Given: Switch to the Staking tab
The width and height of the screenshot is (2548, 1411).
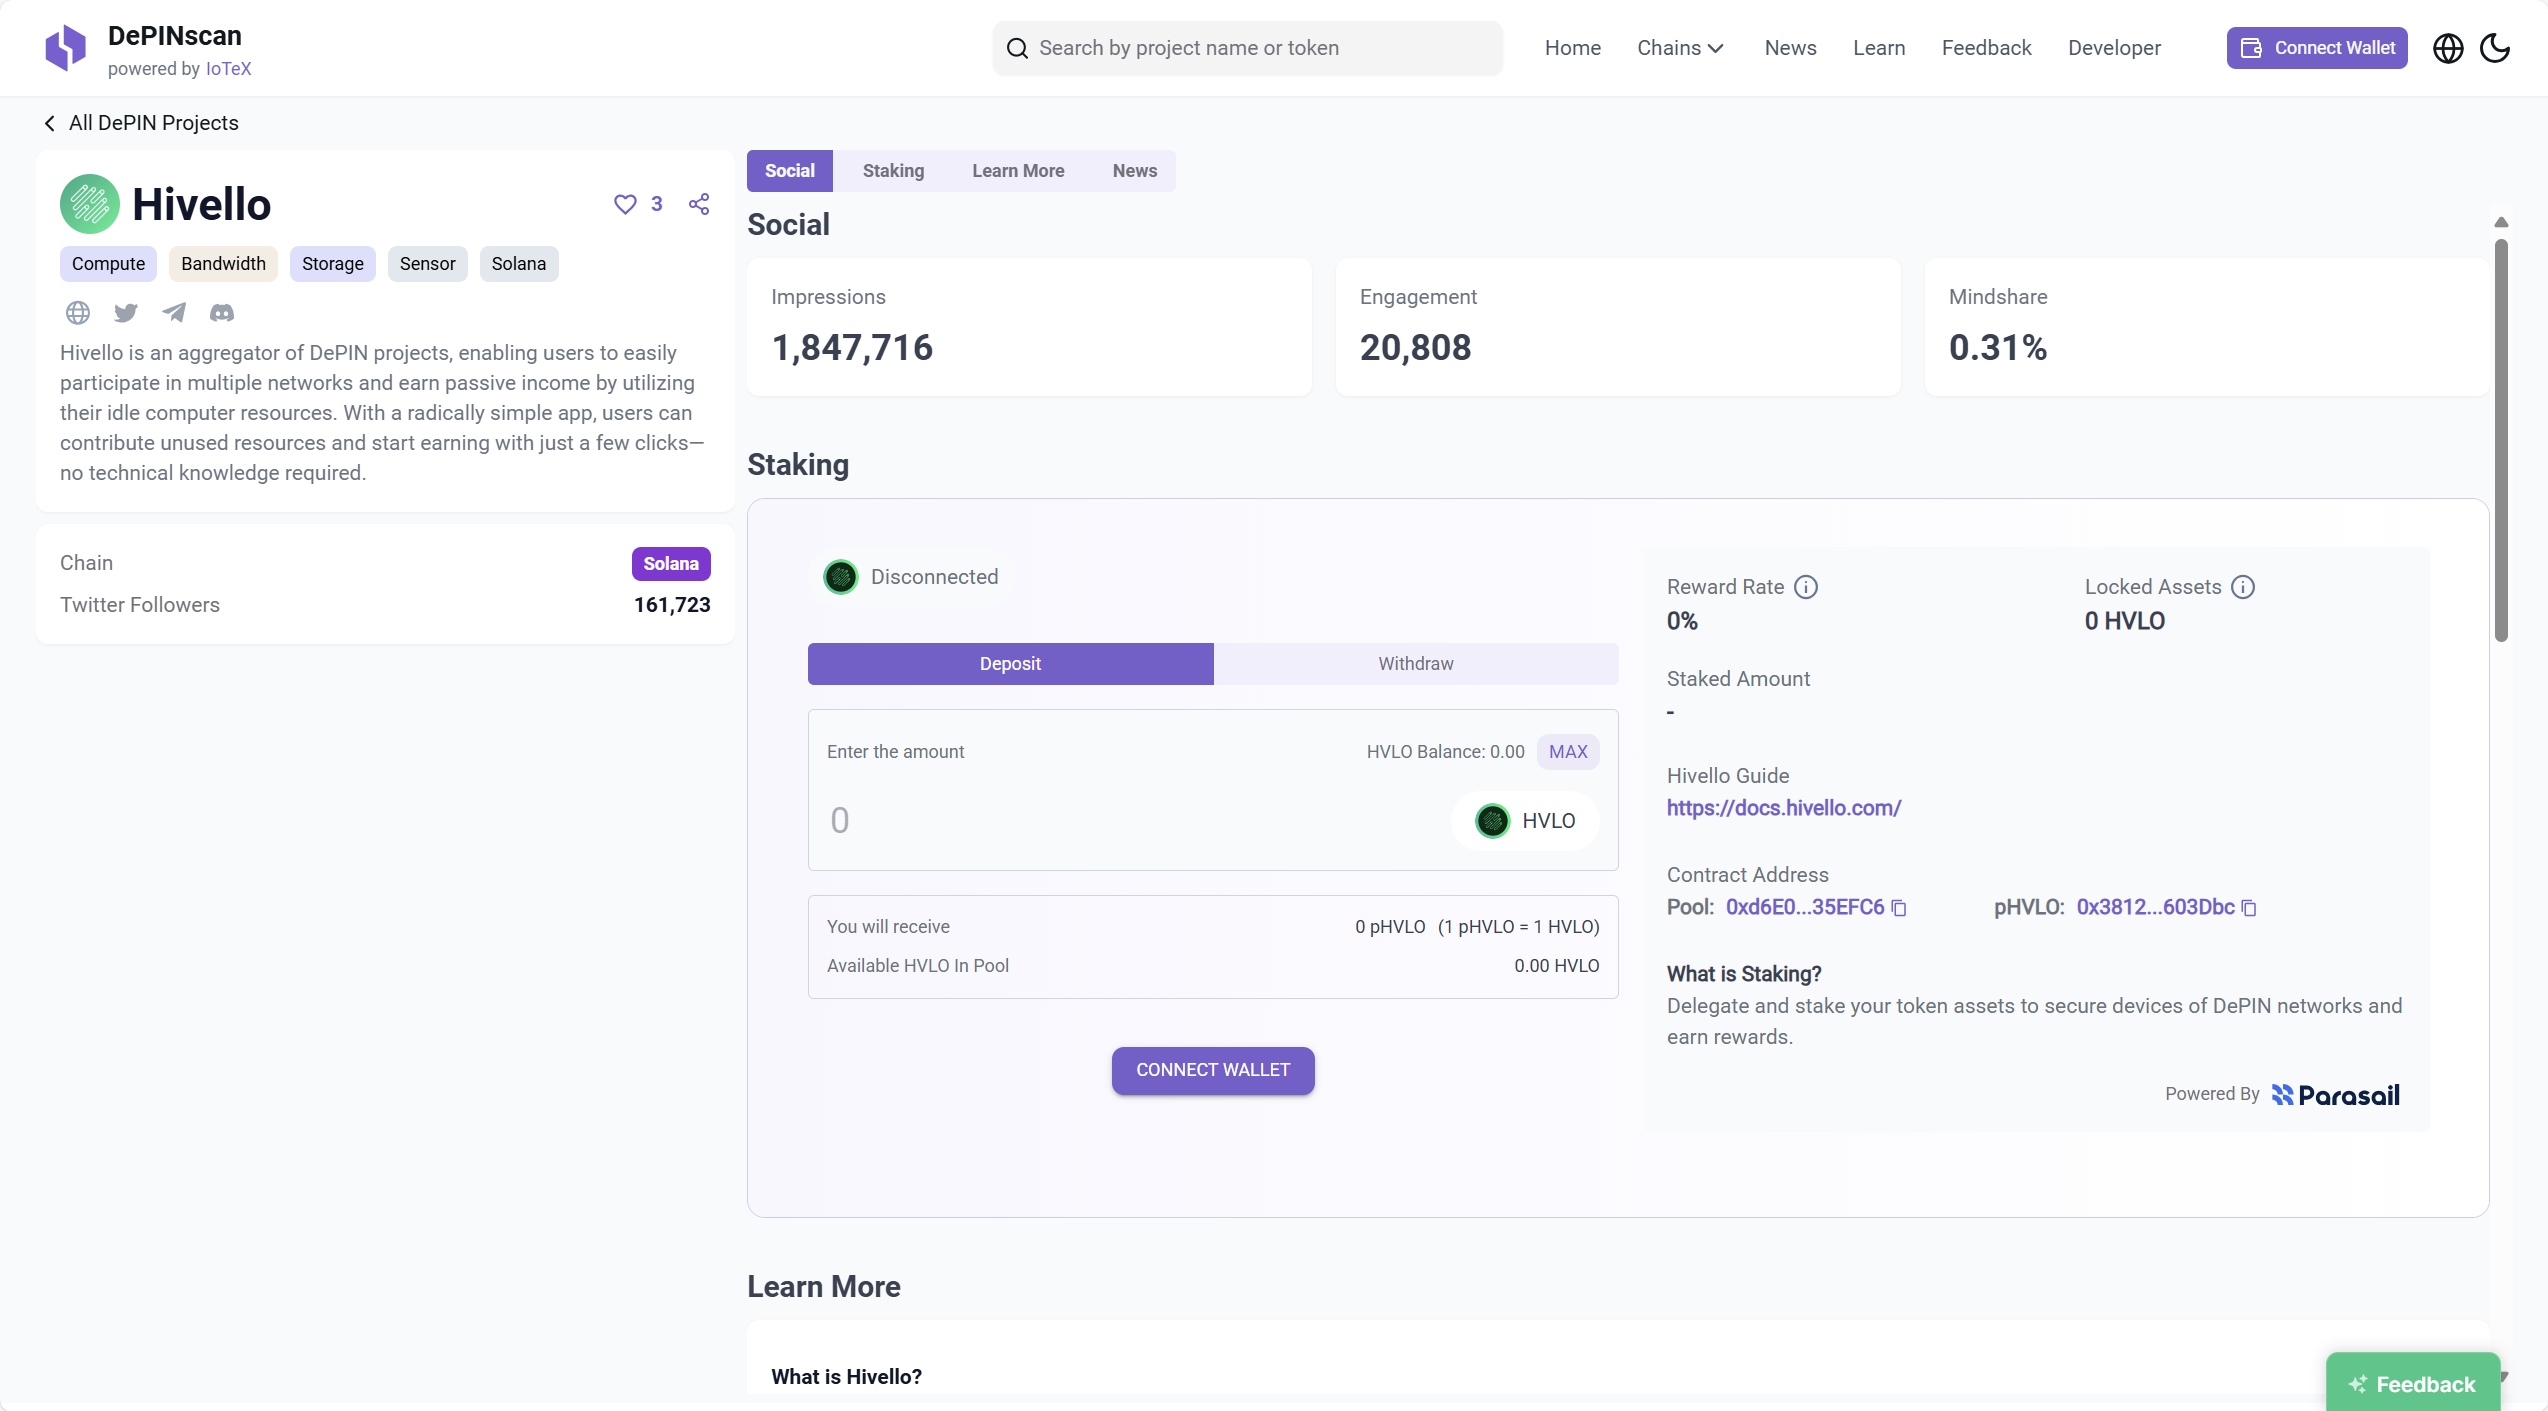Looking at the screenshot, I should click(893, 171).
